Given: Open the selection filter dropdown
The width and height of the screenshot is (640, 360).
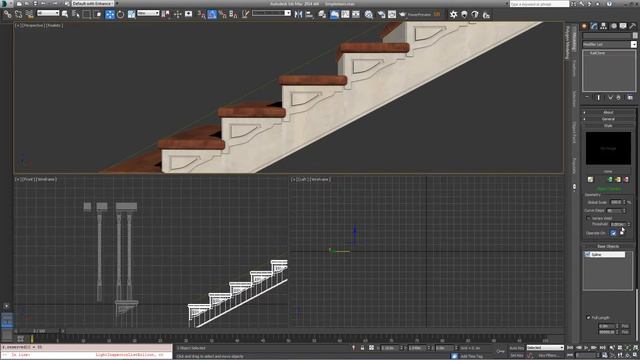Looking at the screenshot, I should (48, 13).
